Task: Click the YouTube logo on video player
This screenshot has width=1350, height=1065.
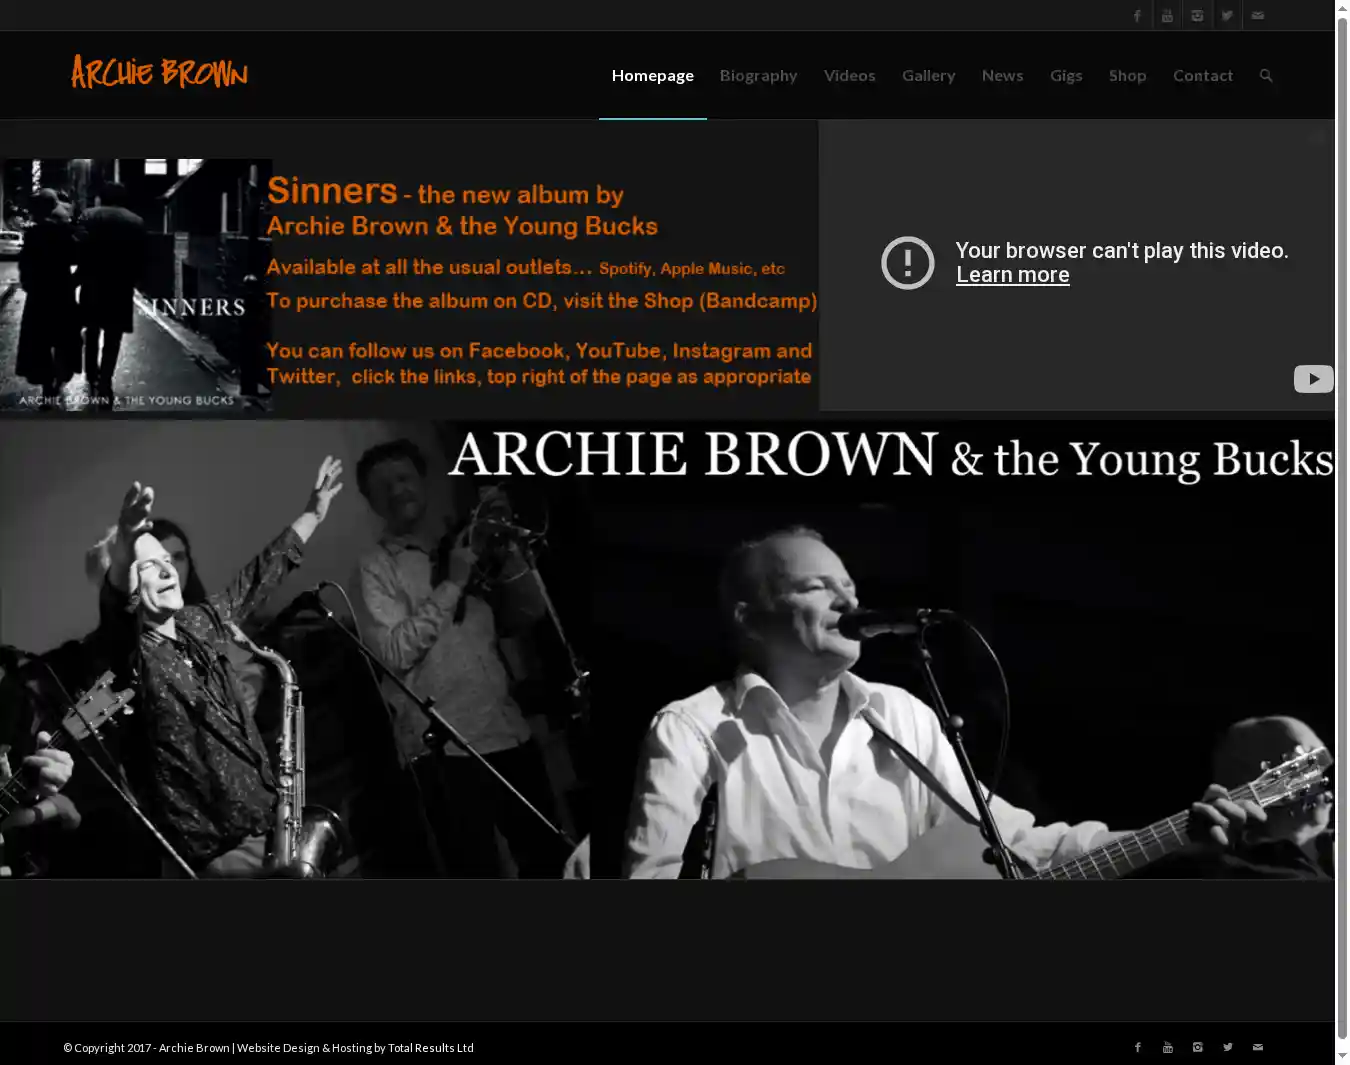Action: click(1313, 379)
